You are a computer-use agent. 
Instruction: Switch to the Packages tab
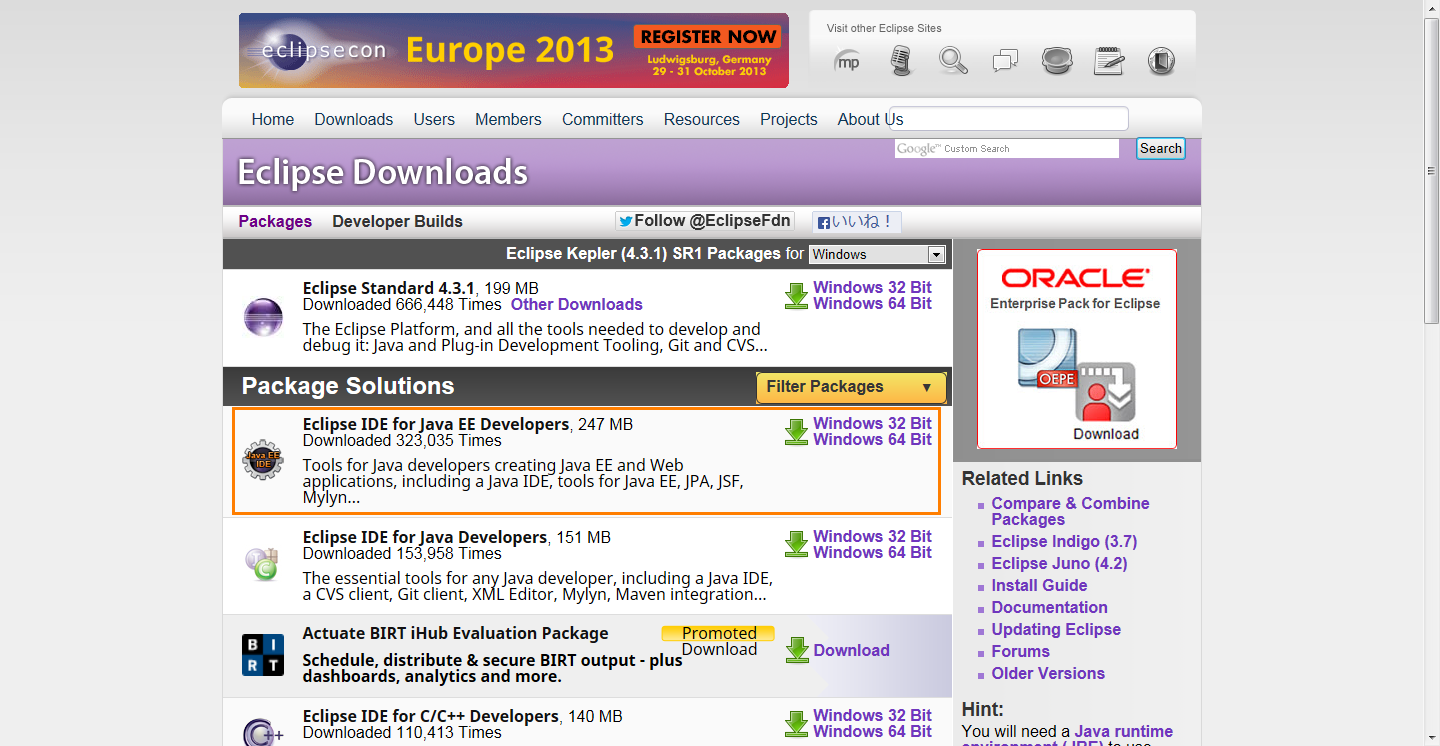tap(275, 221)
